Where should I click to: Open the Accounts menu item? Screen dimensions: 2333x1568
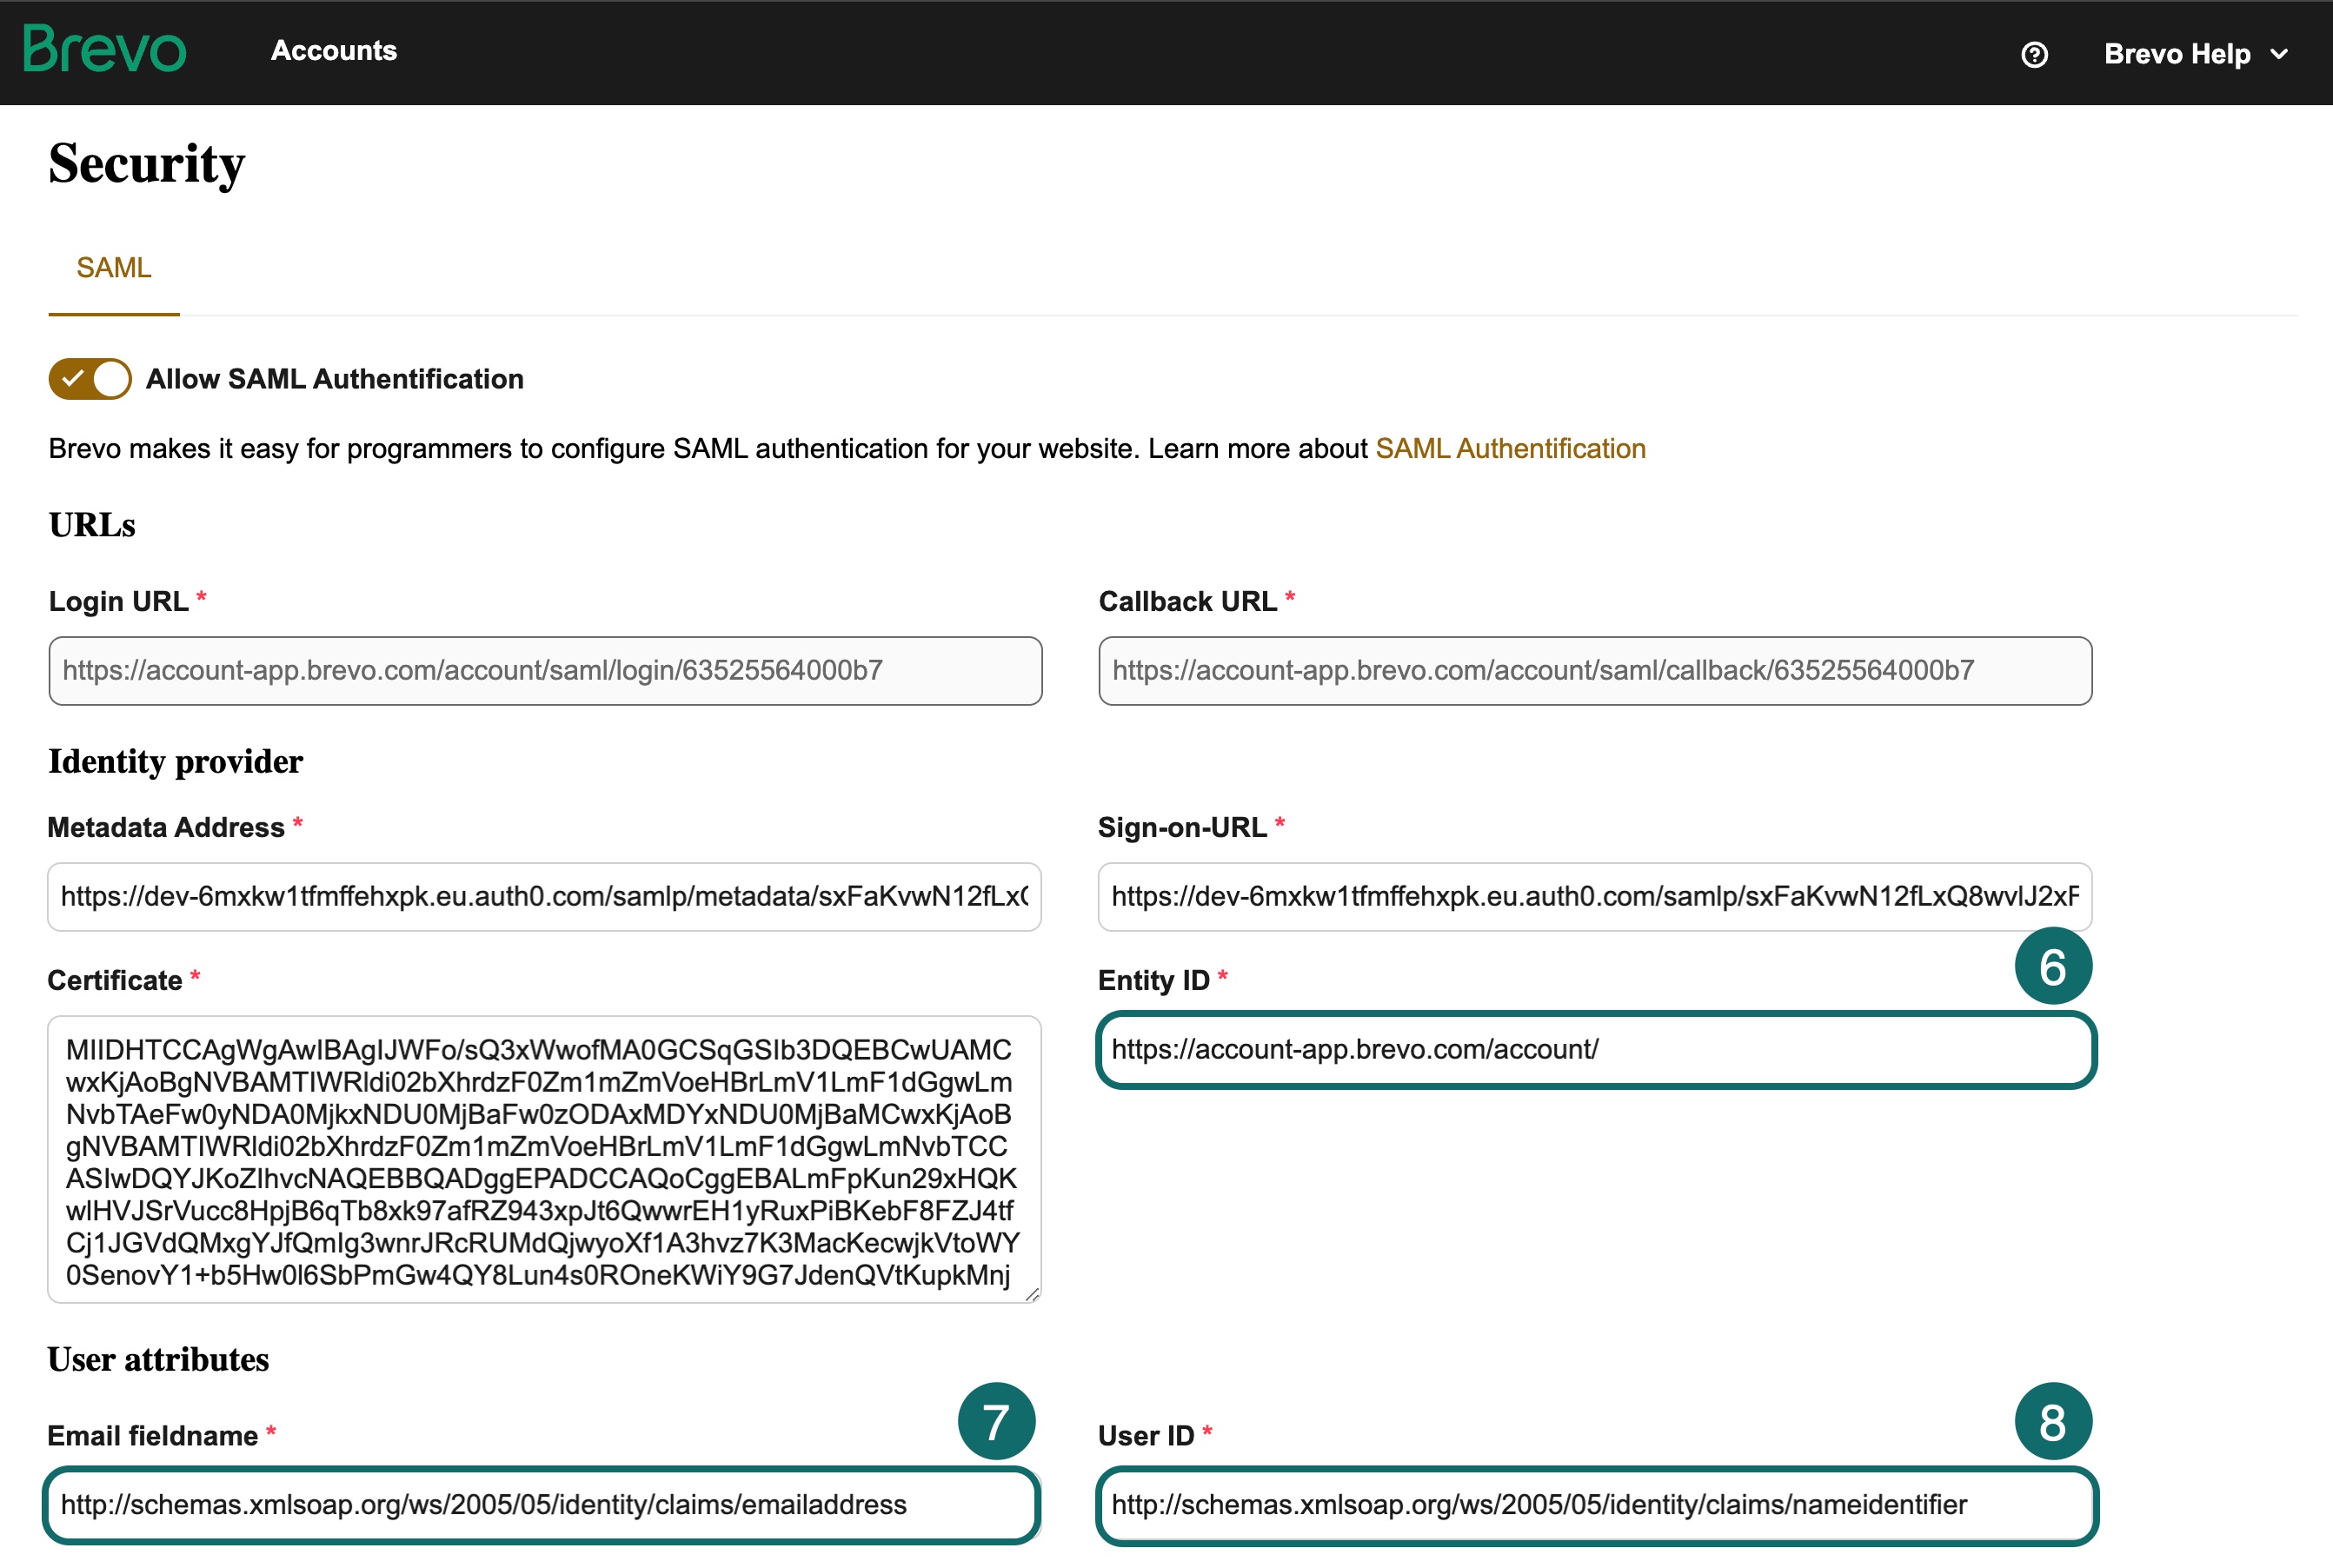click(334, 51)
